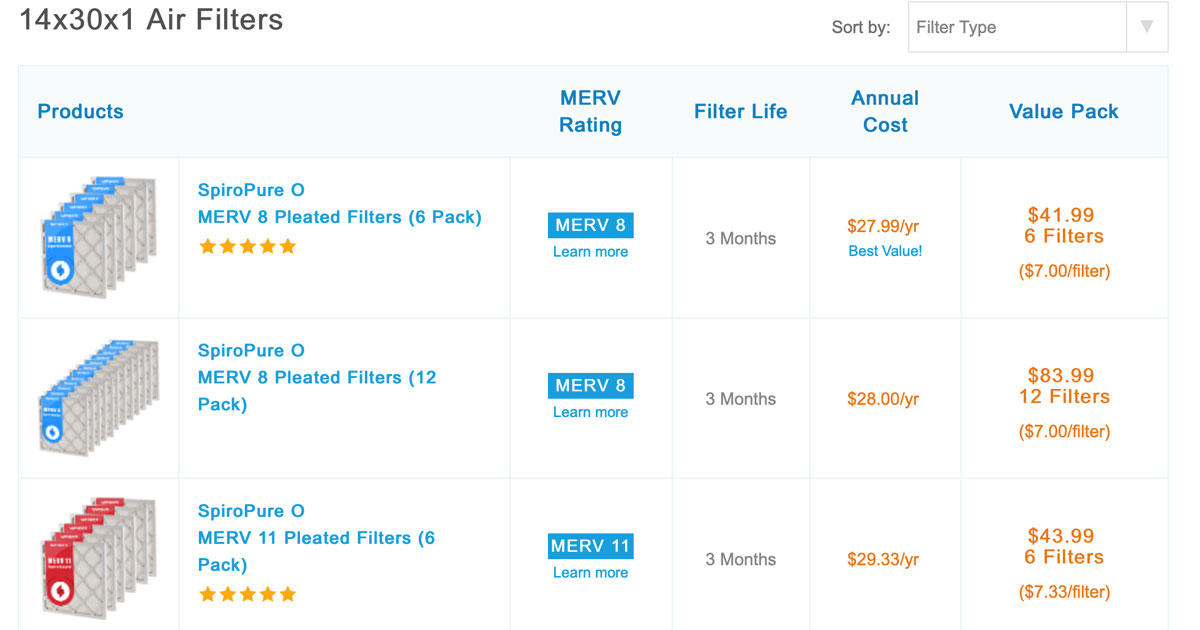Click MERV 8 6-pack product thumbnail
Screen dimensions: 1200x630
click(98, 237)
